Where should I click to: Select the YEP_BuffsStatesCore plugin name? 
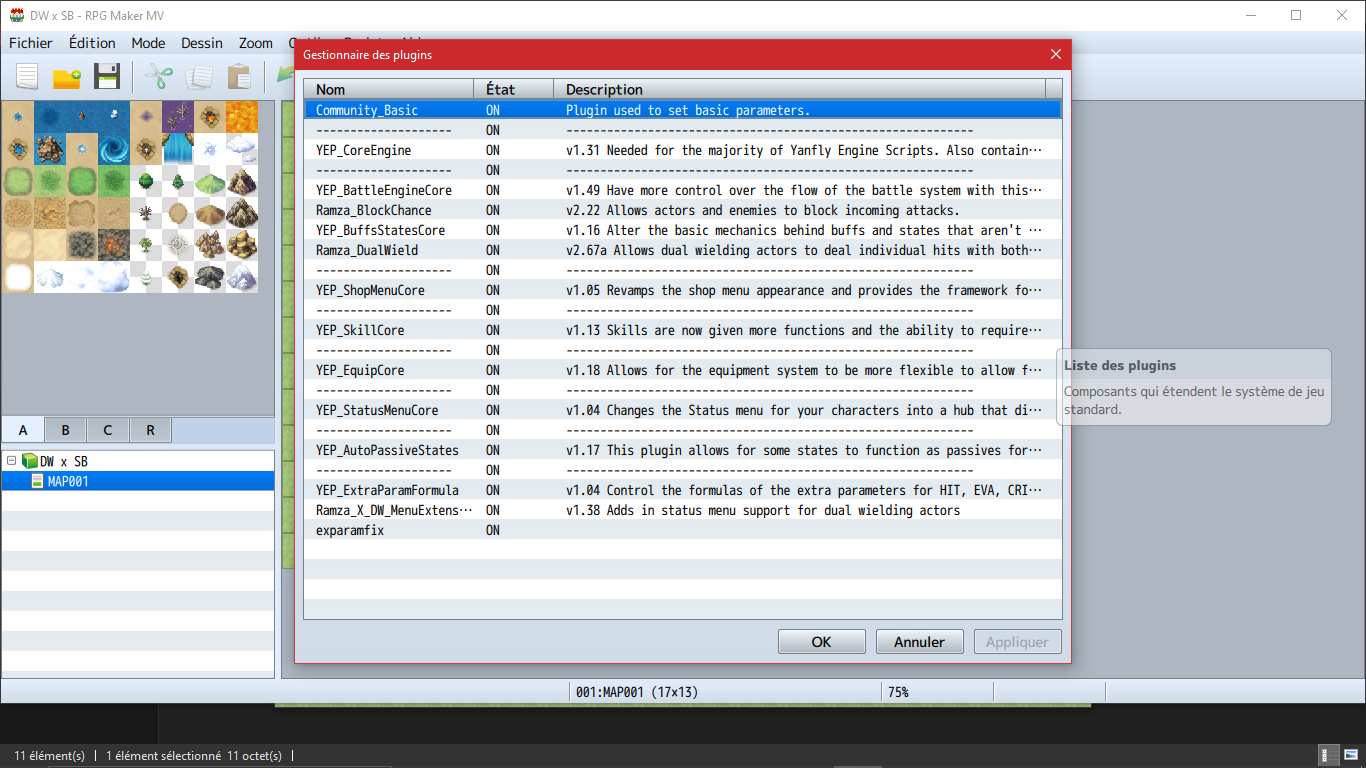(x=380, y=230)
